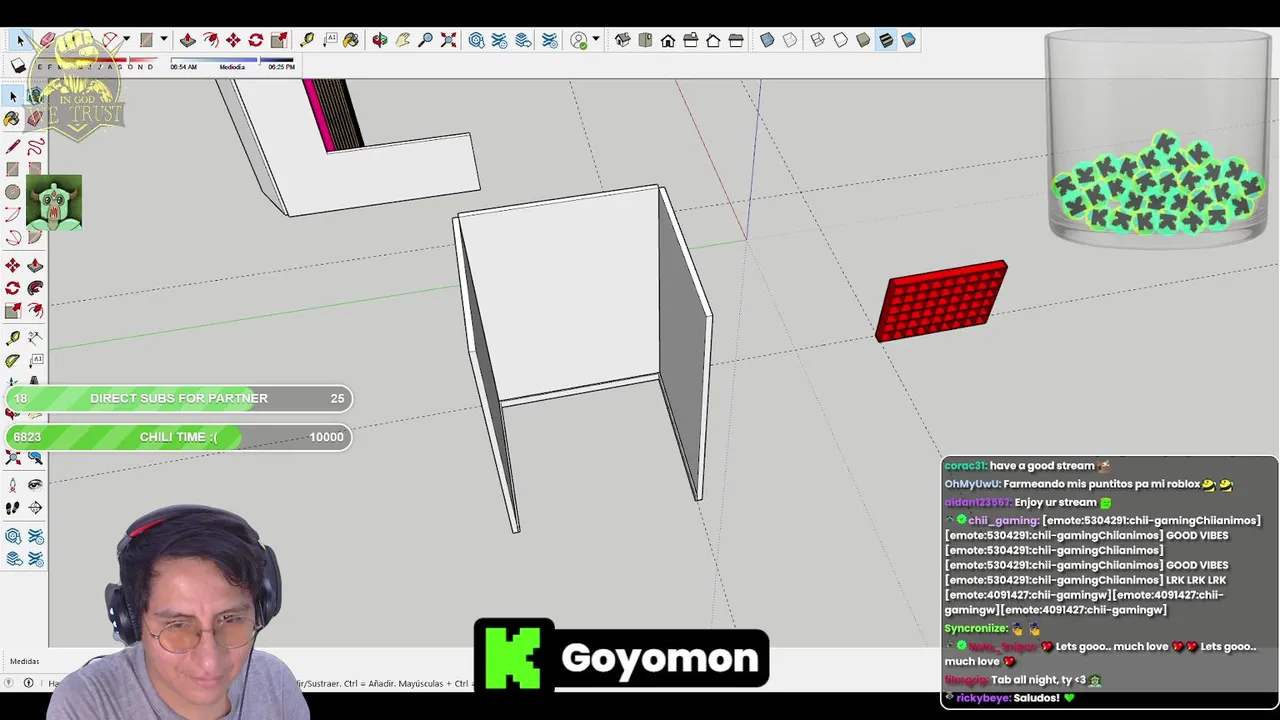Activate the Follow Me tool
The image size is (1280, 720).
point(35,288)
